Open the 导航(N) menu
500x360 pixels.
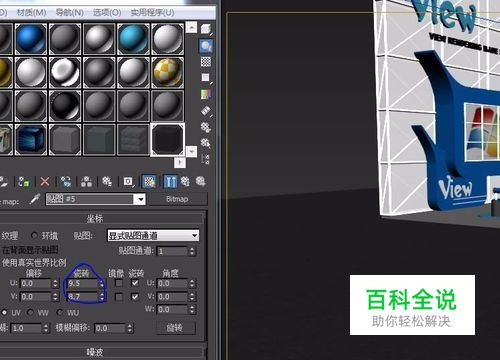click(x=70, y=12)
